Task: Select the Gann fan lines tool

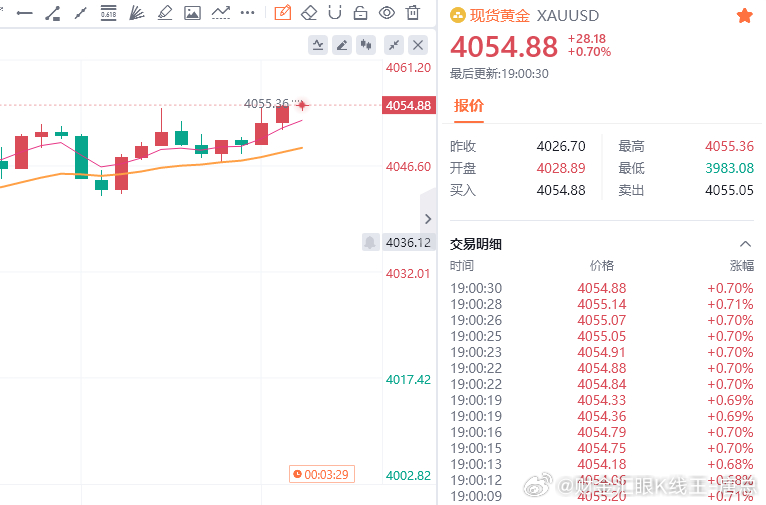Action: click(136, 13)
